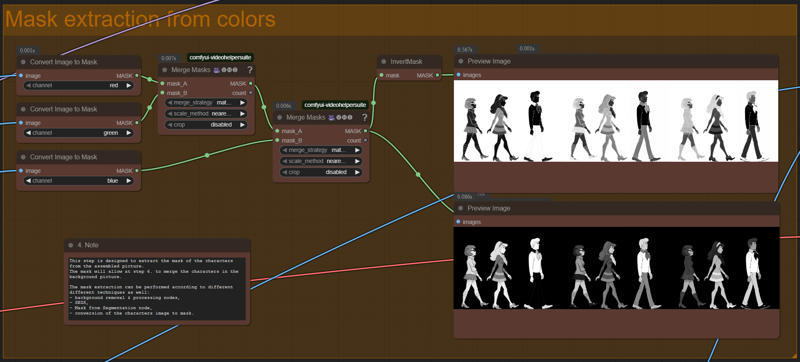800x362 pixels.
Task: Click the 0.086s timing badge above Preview Image
Action: [465, 197]
